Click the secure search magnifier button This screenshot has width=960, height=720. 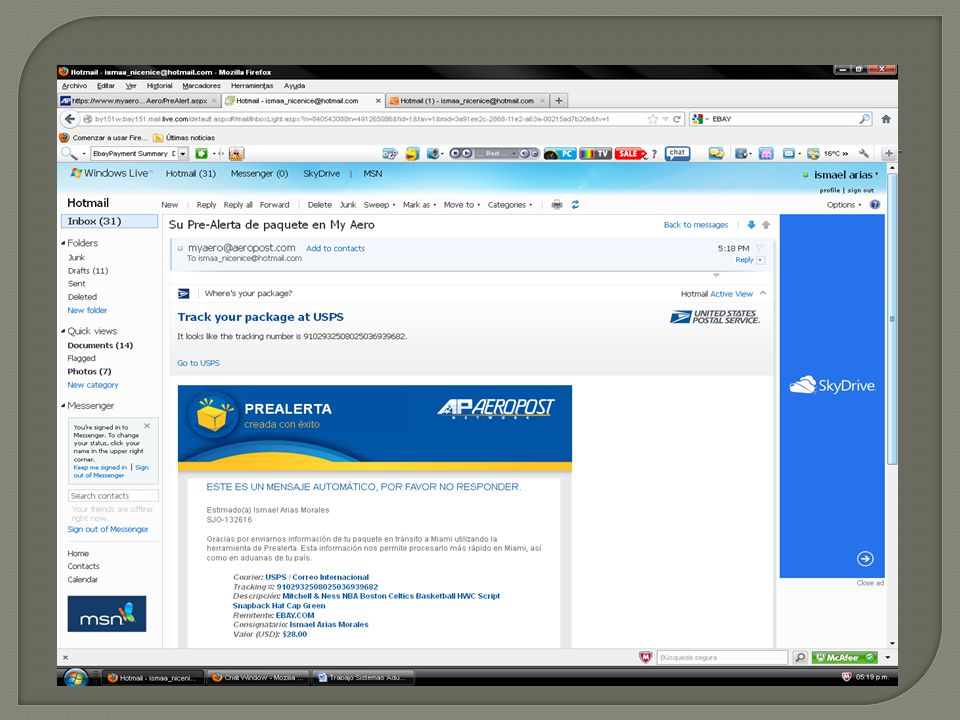tap(799, 657)
